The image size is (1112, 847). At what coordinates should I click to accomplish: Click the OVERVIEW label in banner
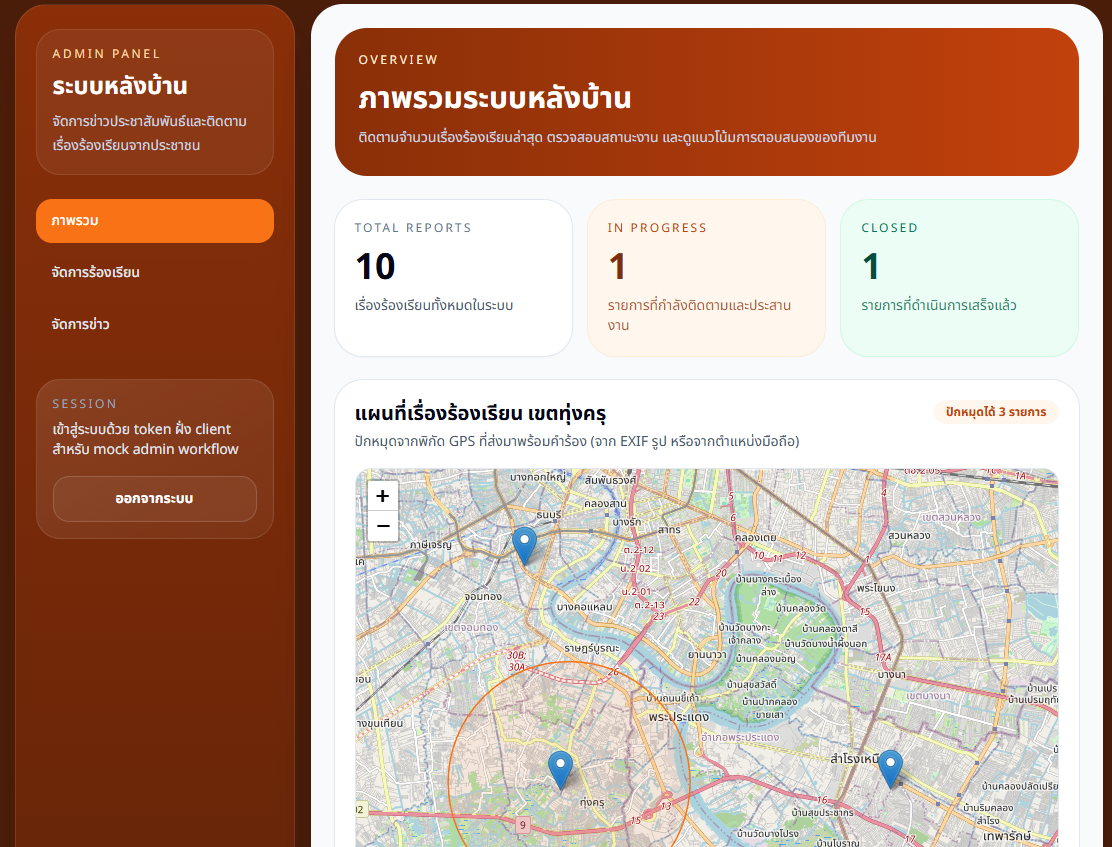[399, 60]
